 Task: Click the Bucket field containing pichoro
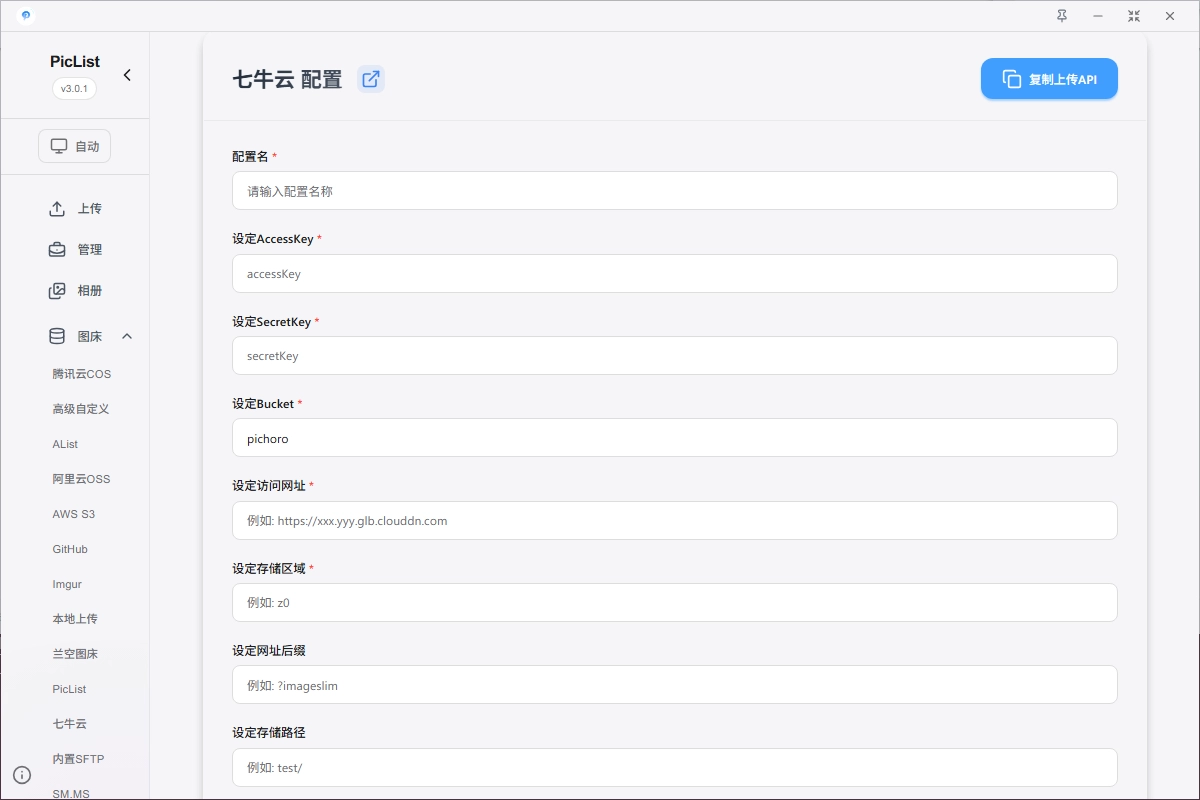coord(675,438)
